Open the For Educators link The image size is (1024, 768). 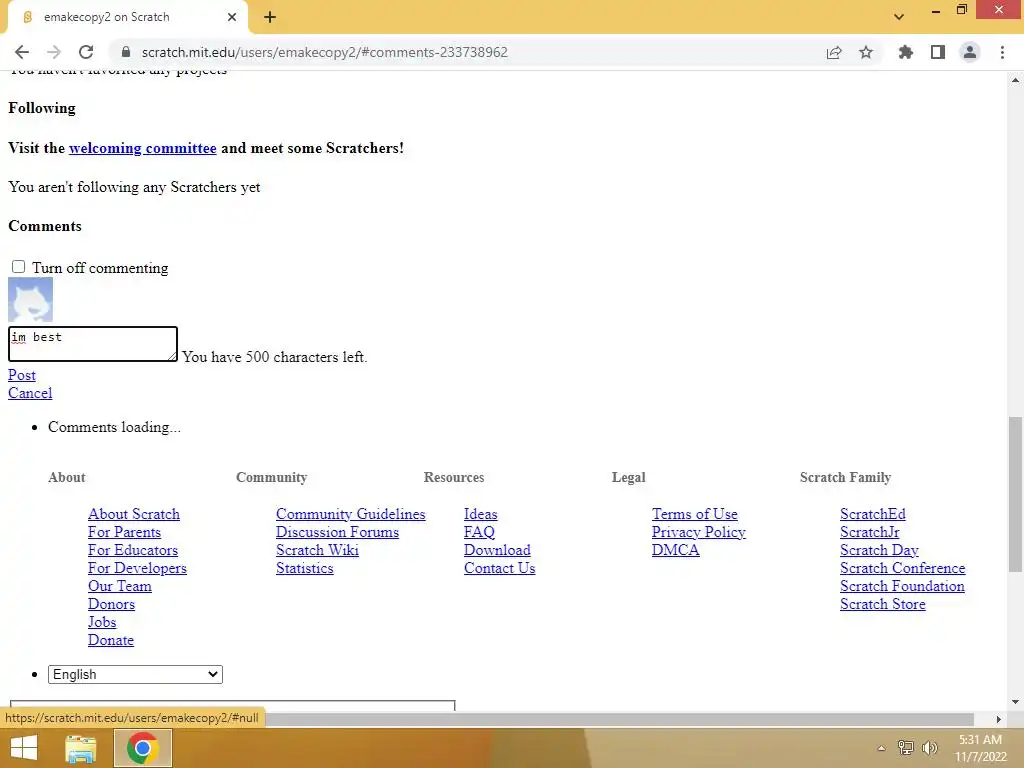[x=133, y=550]
